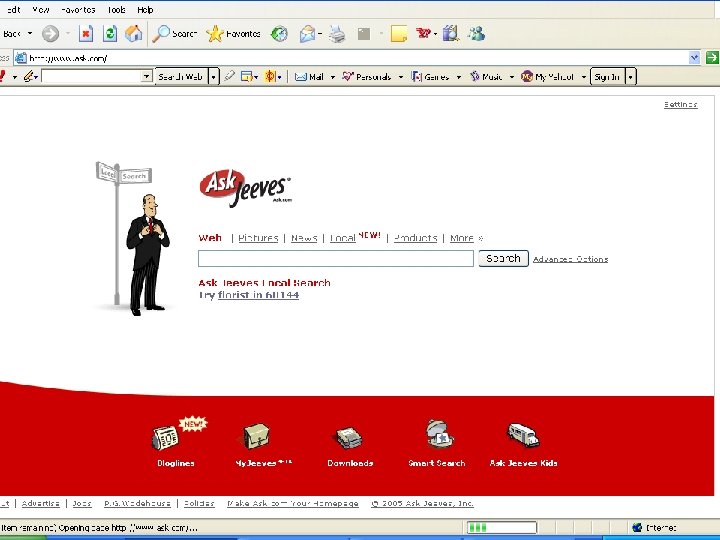Image resolution: width=720 pixels, height=540 pixels.
Task: Open Smart Search platter icon
Action: pyautogui.click(x=439, y=433)
